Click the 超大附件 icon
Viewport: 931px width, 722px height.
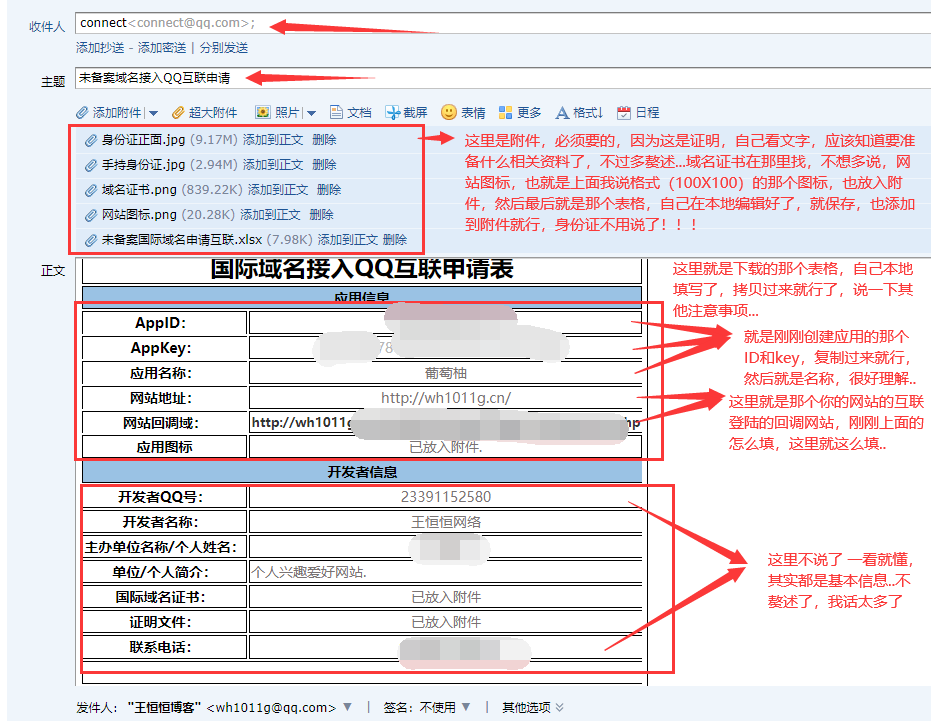click(x=178, y=113)
